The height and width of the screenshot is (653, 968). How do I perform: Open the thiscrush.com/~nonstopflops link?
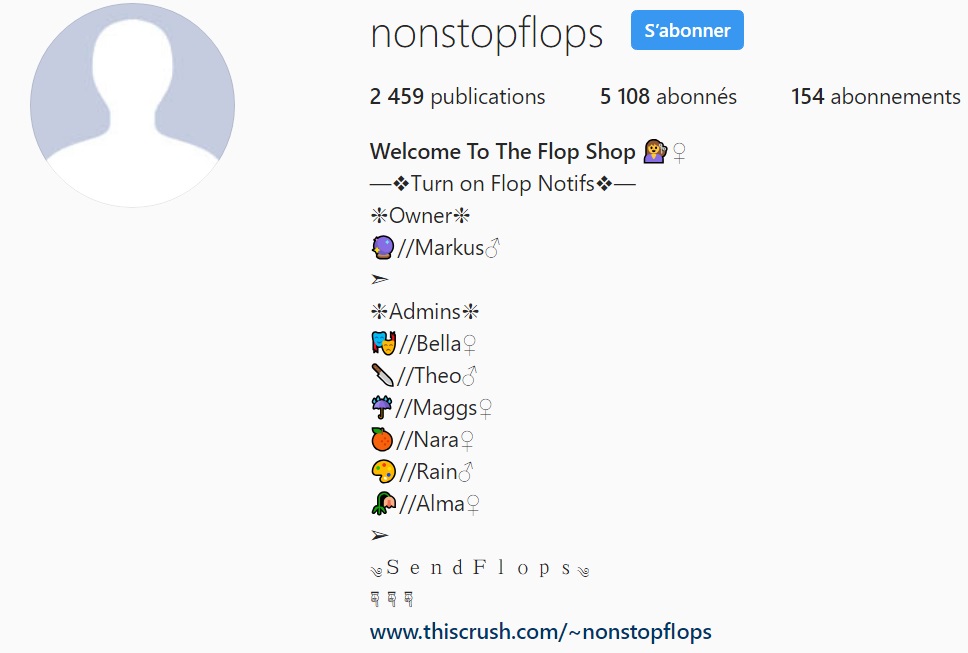tap(541, 632)
